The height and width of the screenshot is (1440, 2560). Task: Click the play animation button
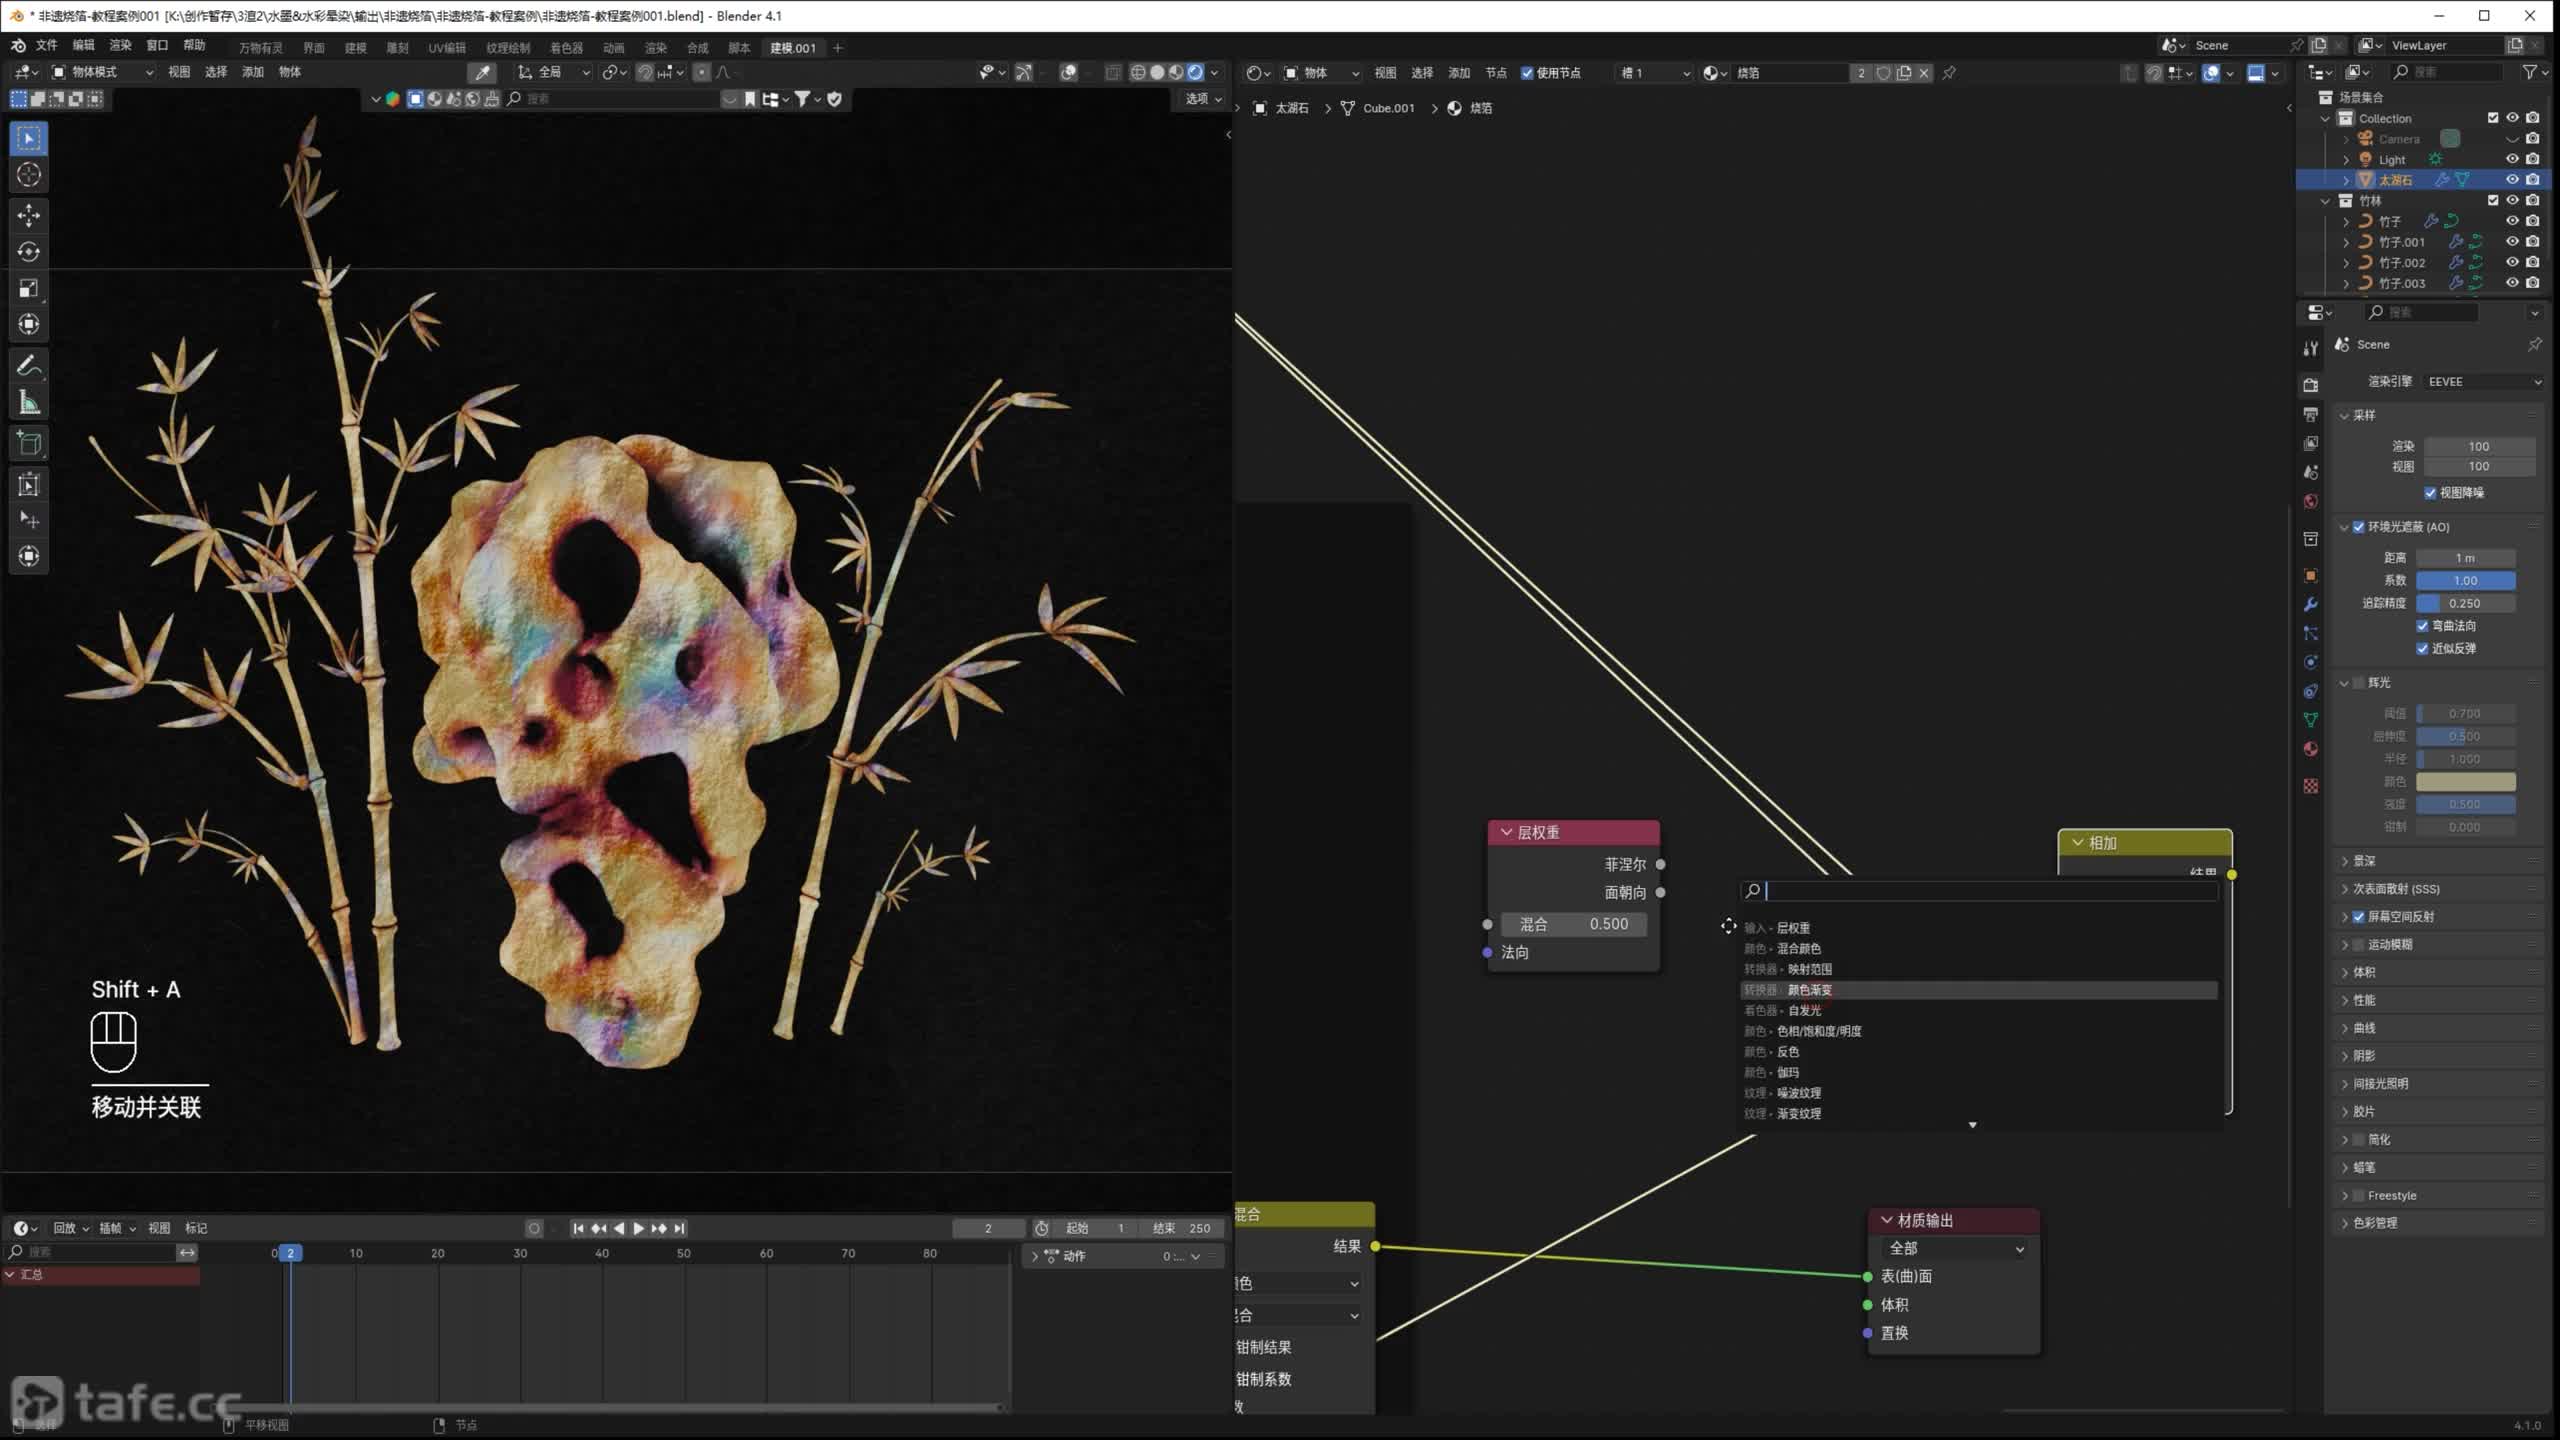[x=638, y=1228]
